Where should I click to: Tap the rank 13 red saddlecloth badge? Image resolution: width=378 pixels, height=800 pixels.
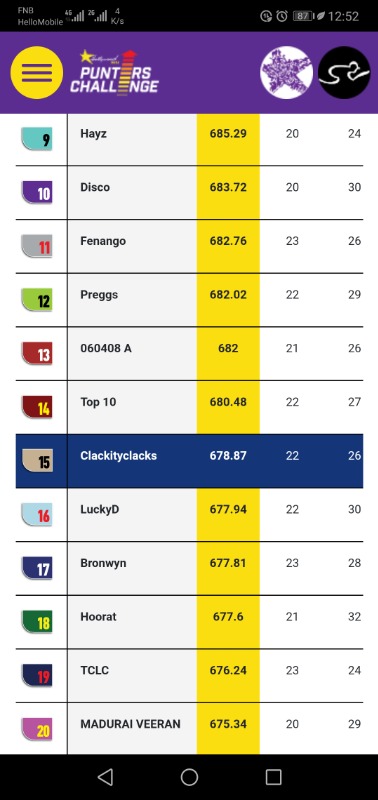click(37, 354)
